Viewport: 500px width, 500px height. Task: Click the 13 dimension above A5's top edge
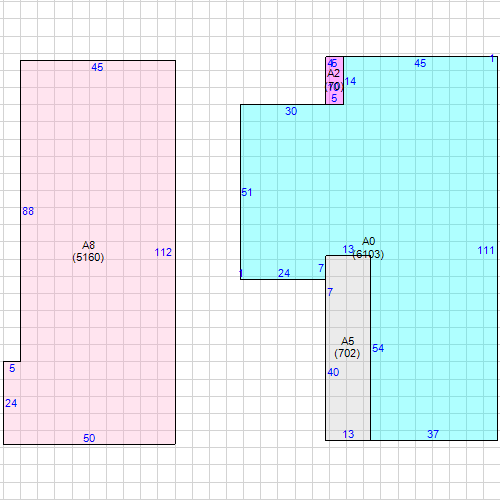[348, 249]
